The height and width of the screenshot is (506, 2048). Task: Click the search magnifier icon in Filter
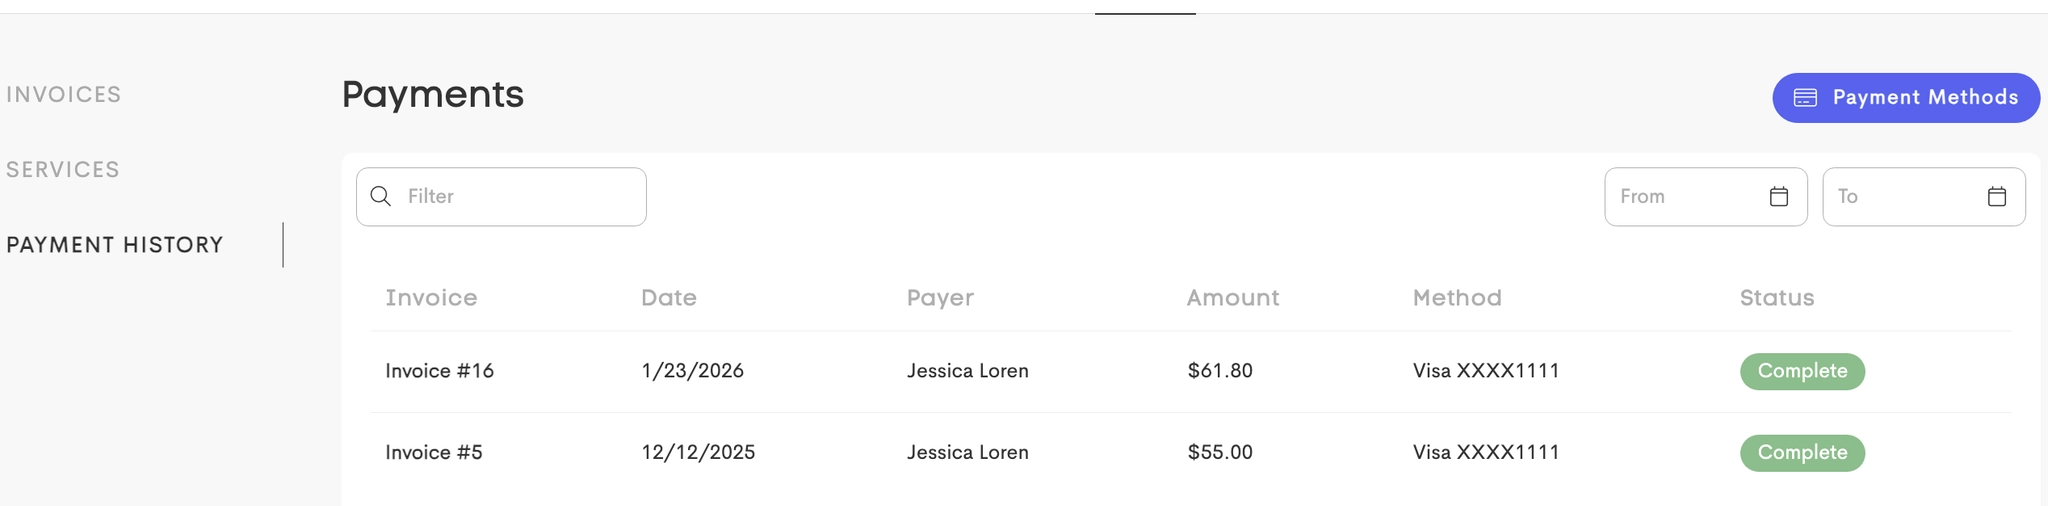pos(381,196)
